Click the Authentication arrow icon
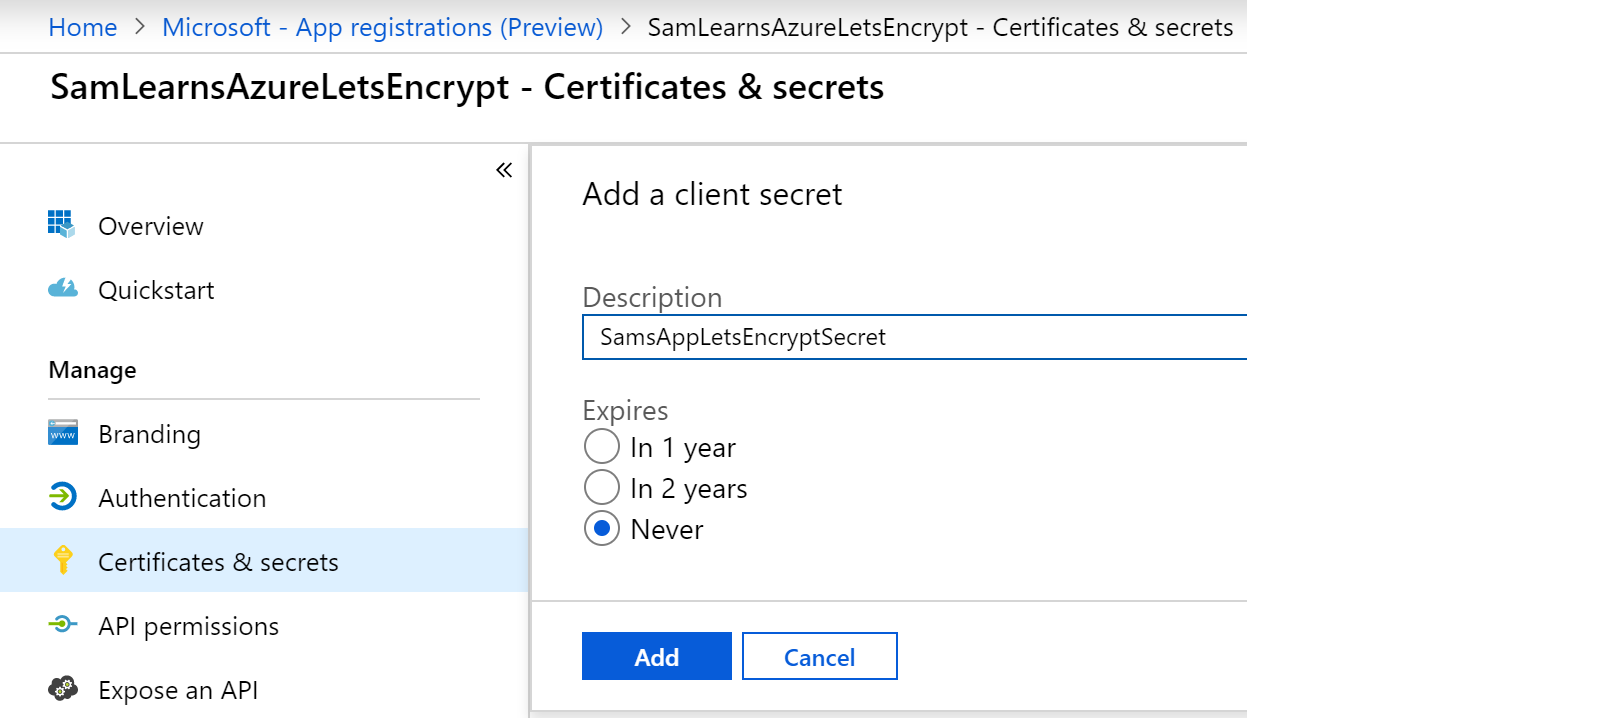The width and height of the screenshot is (1600, 718). click(62, 496)
